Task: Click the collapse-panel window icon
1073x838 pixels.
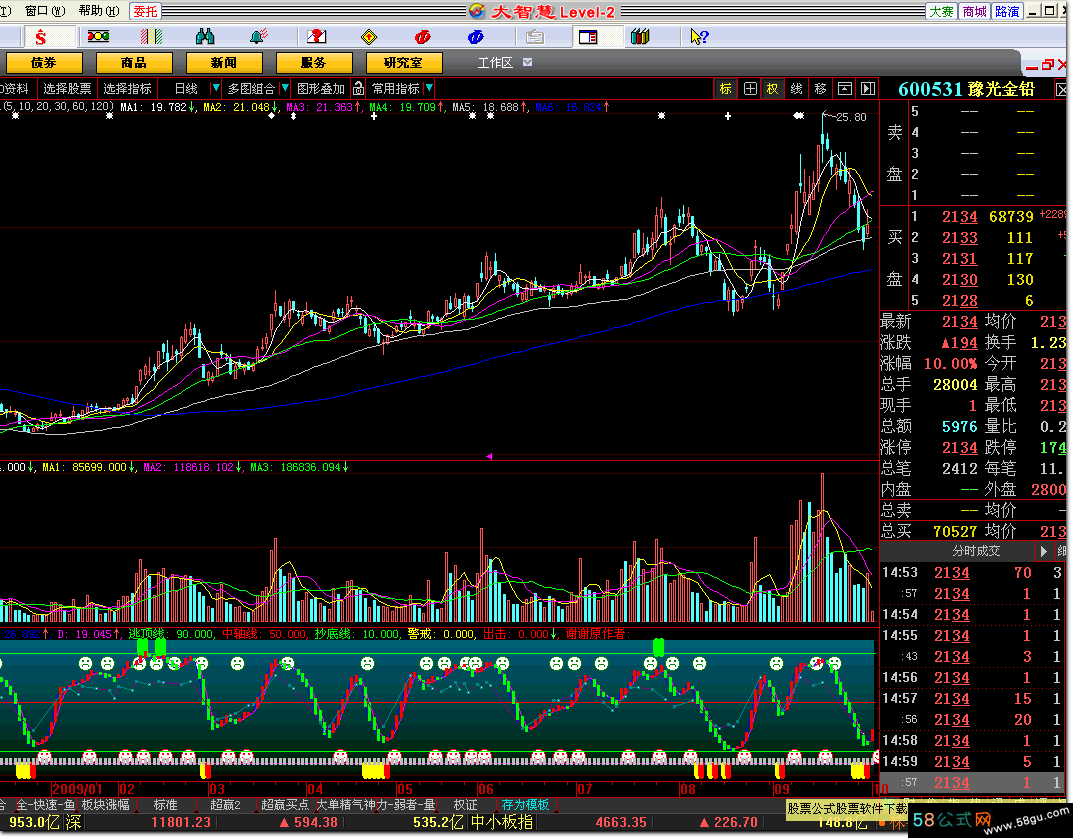Action: tap(845, 88)
